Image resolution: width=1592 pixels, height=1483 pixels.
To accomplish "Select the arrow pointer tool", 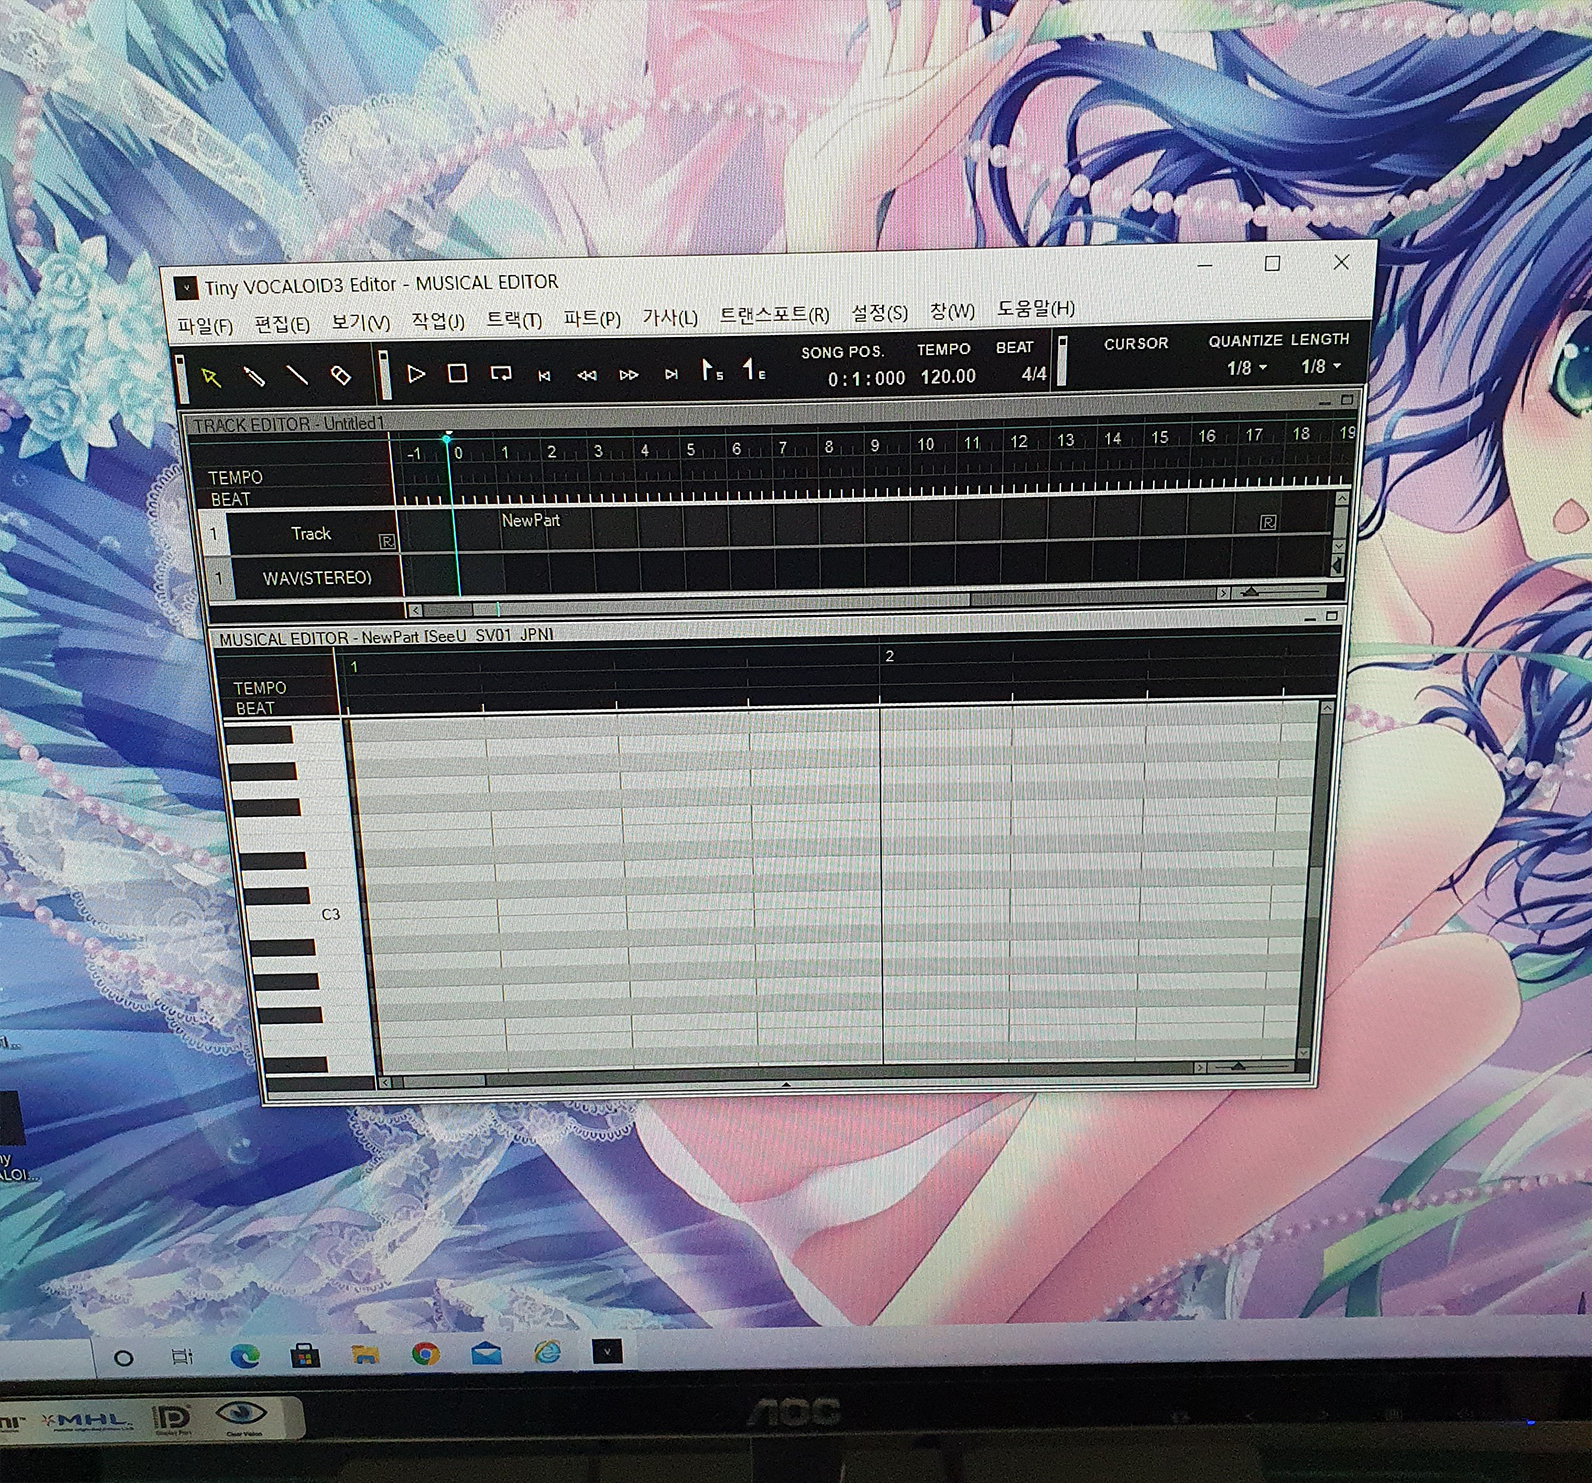I will [211, 377].
